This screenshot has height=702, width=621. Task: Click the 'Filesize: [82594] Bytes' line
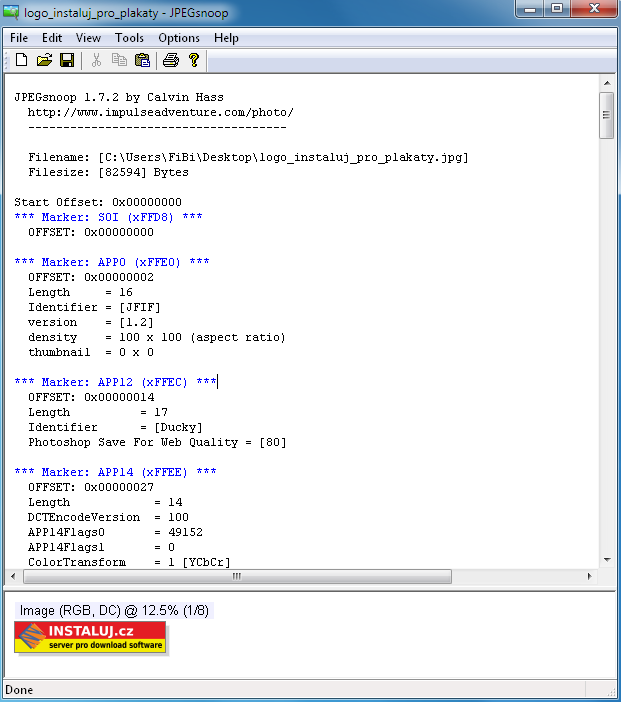(x=108, y=172)
